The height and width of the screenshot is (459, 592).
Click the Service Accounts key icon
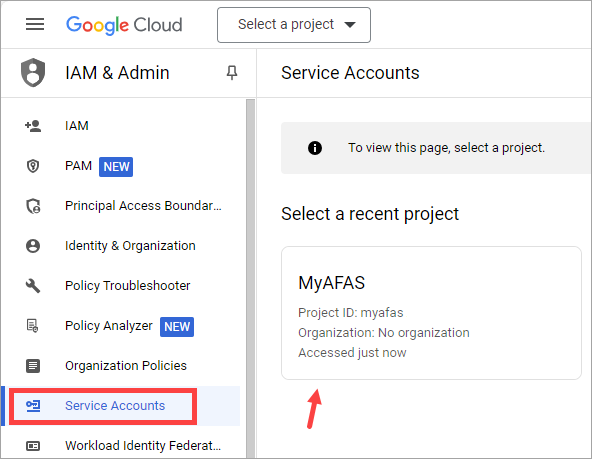33,406
